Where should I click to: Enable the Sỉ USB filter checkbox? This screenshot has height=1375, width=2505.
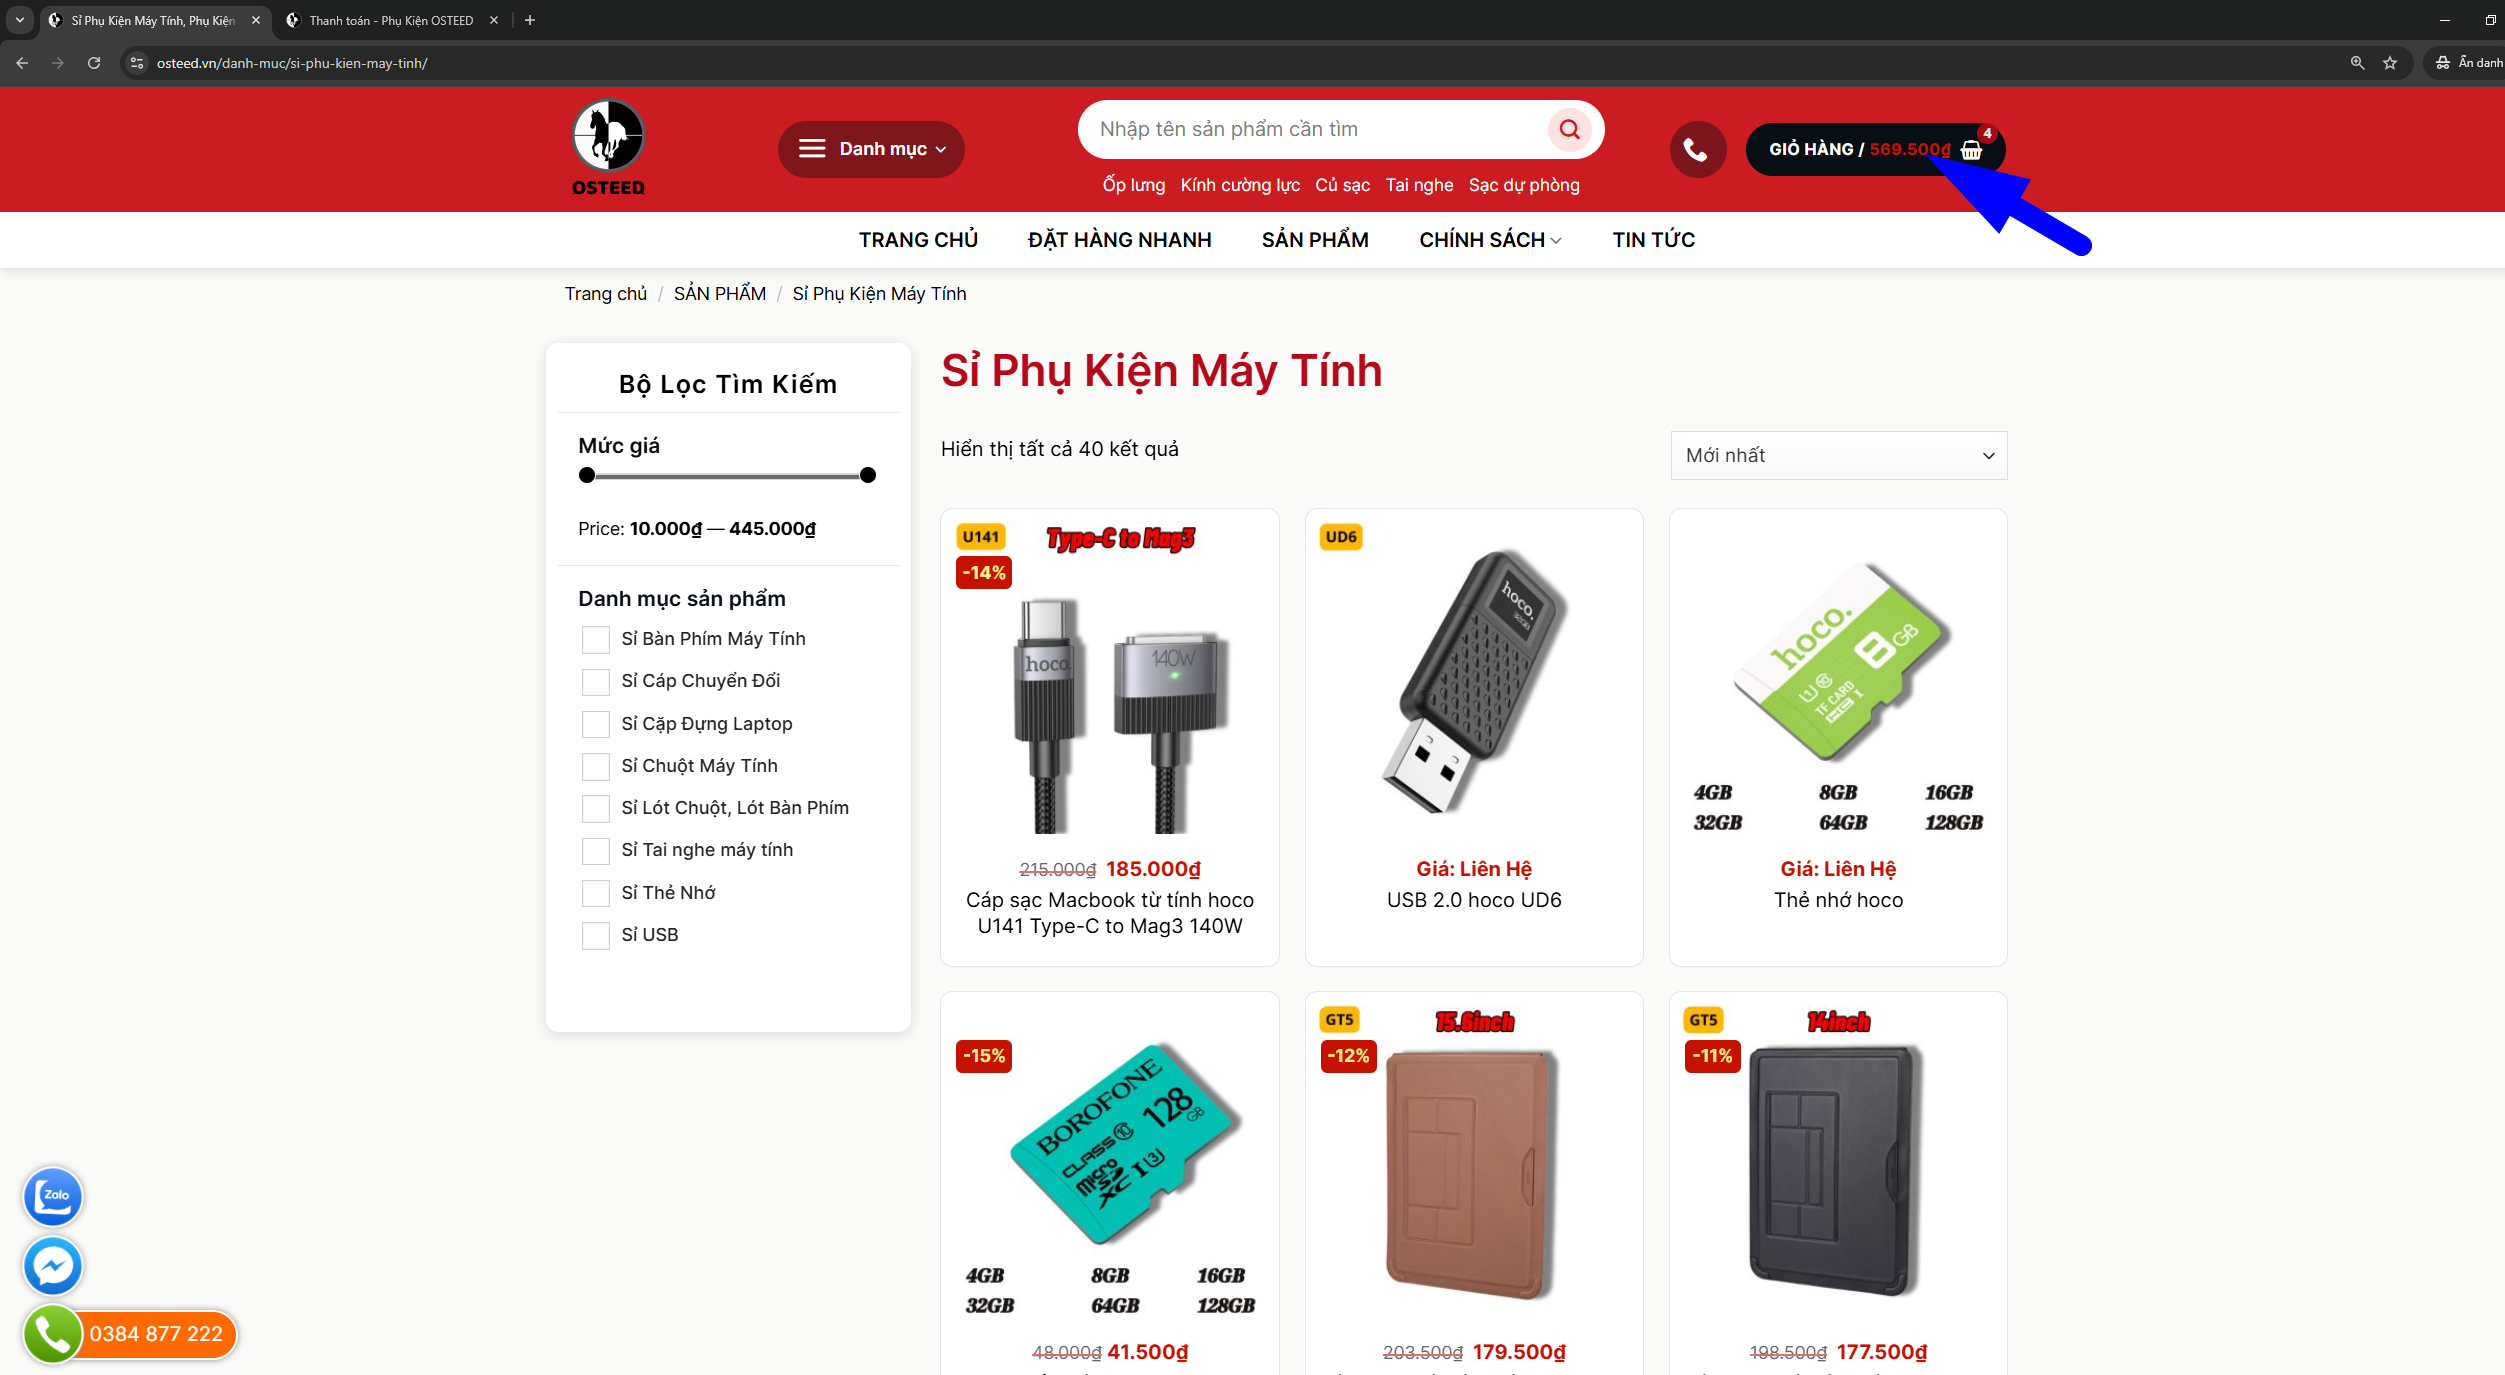(596, 935)
